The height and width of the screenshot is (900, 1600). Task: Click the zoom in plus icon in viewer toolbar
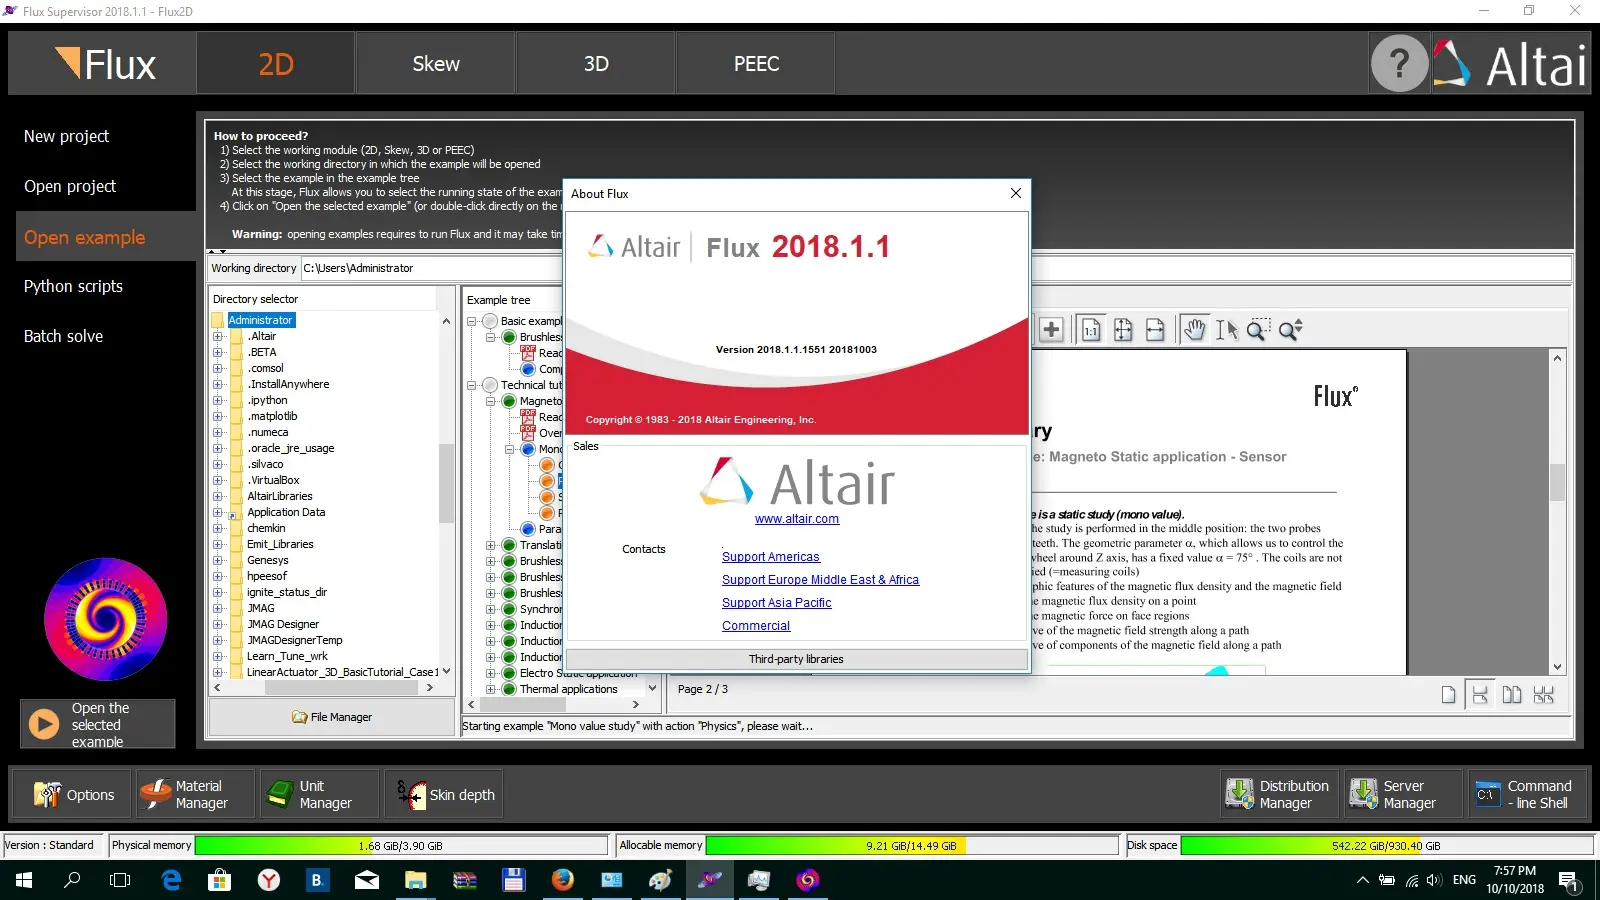click(x=1051, y=330)
